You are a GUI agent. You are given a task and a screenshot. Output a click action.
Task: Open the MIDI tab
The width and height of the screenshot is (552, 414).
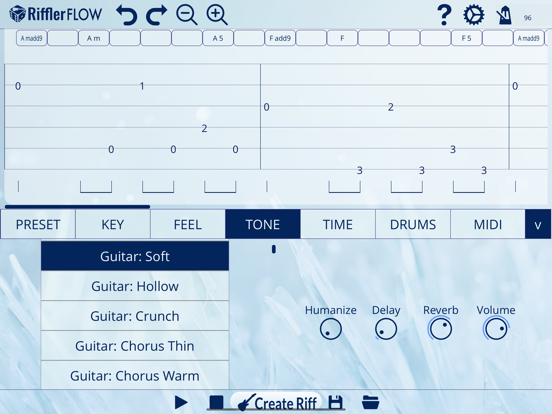(488, 224)
